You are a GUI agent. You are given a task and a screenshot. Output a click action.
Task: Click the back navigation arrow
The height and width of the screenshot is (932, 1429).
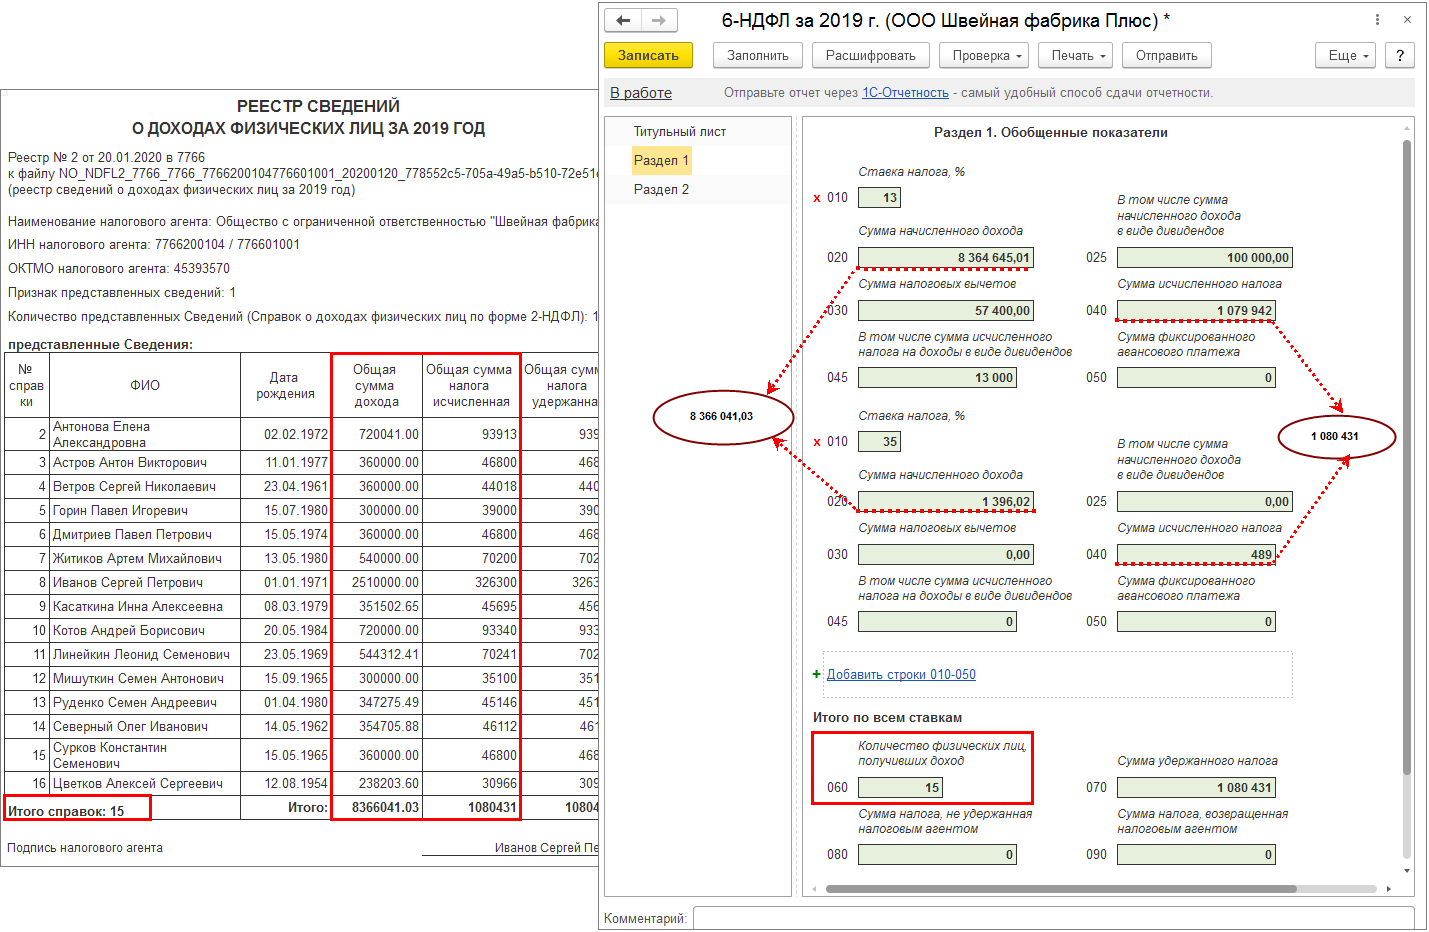click(x=623, y=20)
